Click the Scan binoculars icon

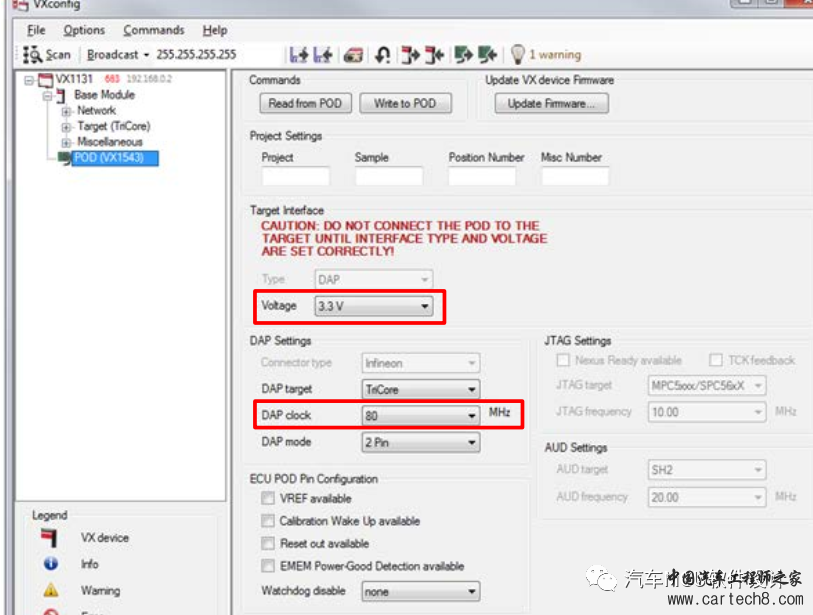pyautogui.click(x=32, y=54)
